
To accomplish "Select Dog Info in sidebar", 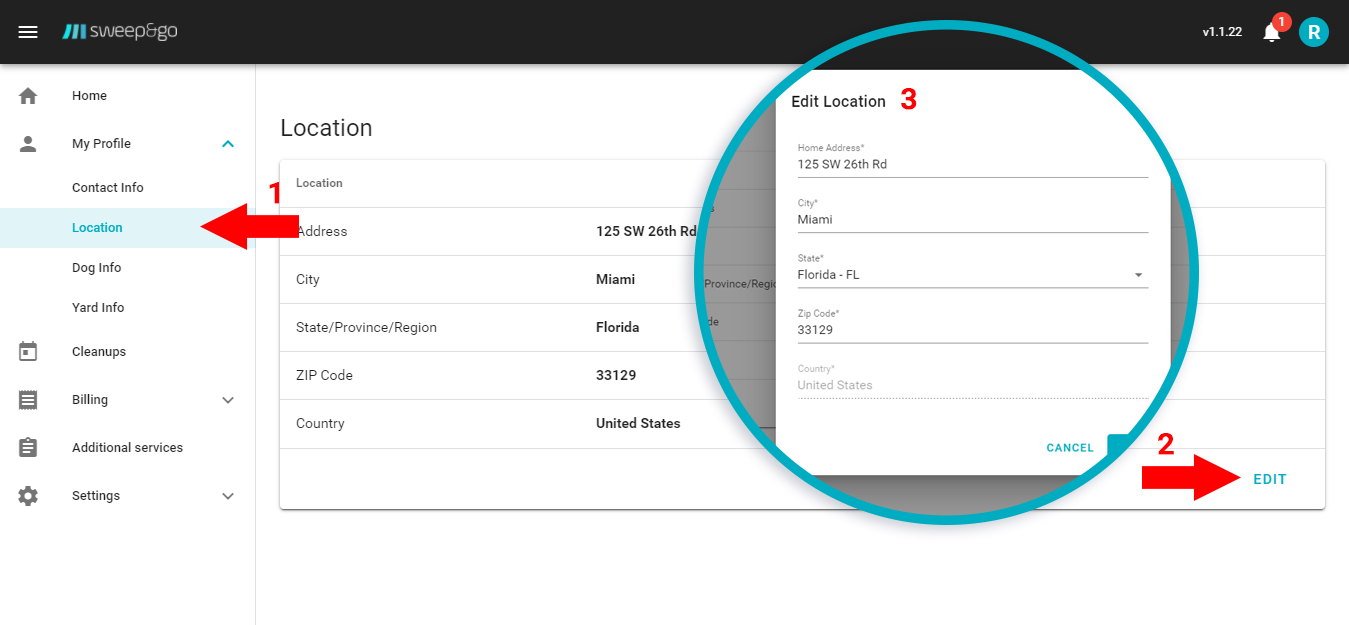I will coord(97,268).
